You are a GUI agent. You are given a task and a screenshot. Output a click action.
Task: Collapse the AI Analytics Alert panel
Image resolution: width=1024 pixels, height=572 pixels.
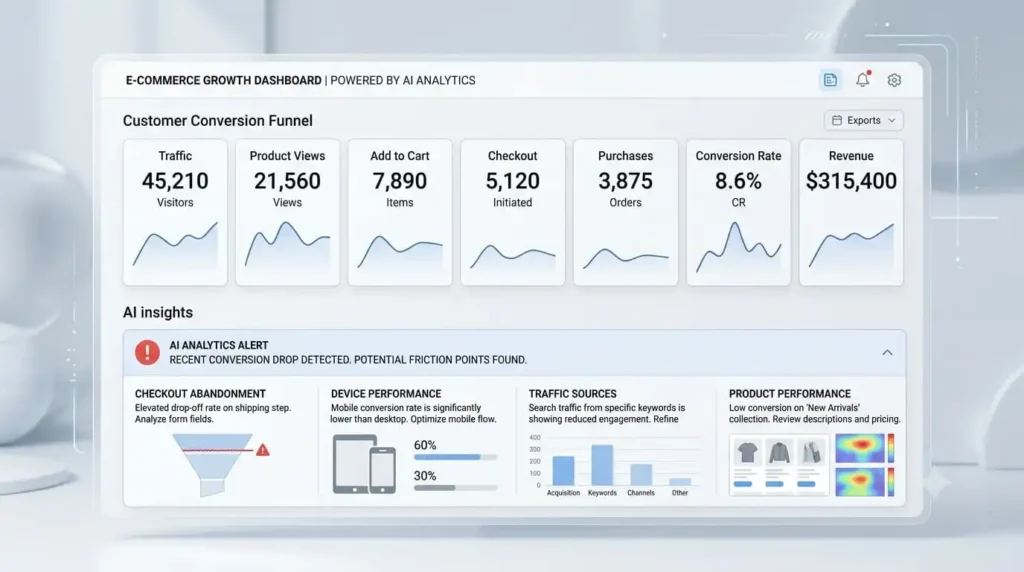point(887,353)
